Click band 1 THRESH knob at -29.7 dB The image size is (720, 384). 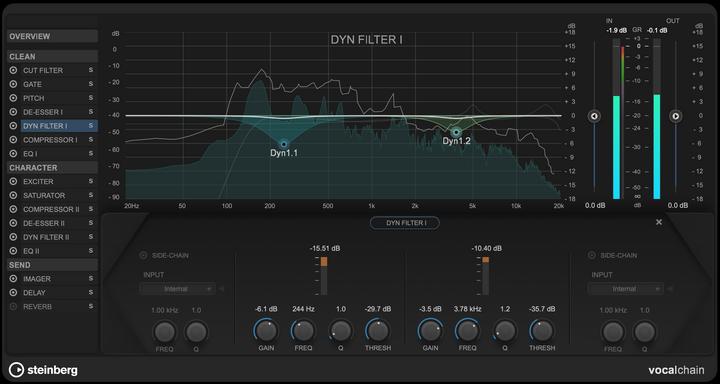click(378, 331)
